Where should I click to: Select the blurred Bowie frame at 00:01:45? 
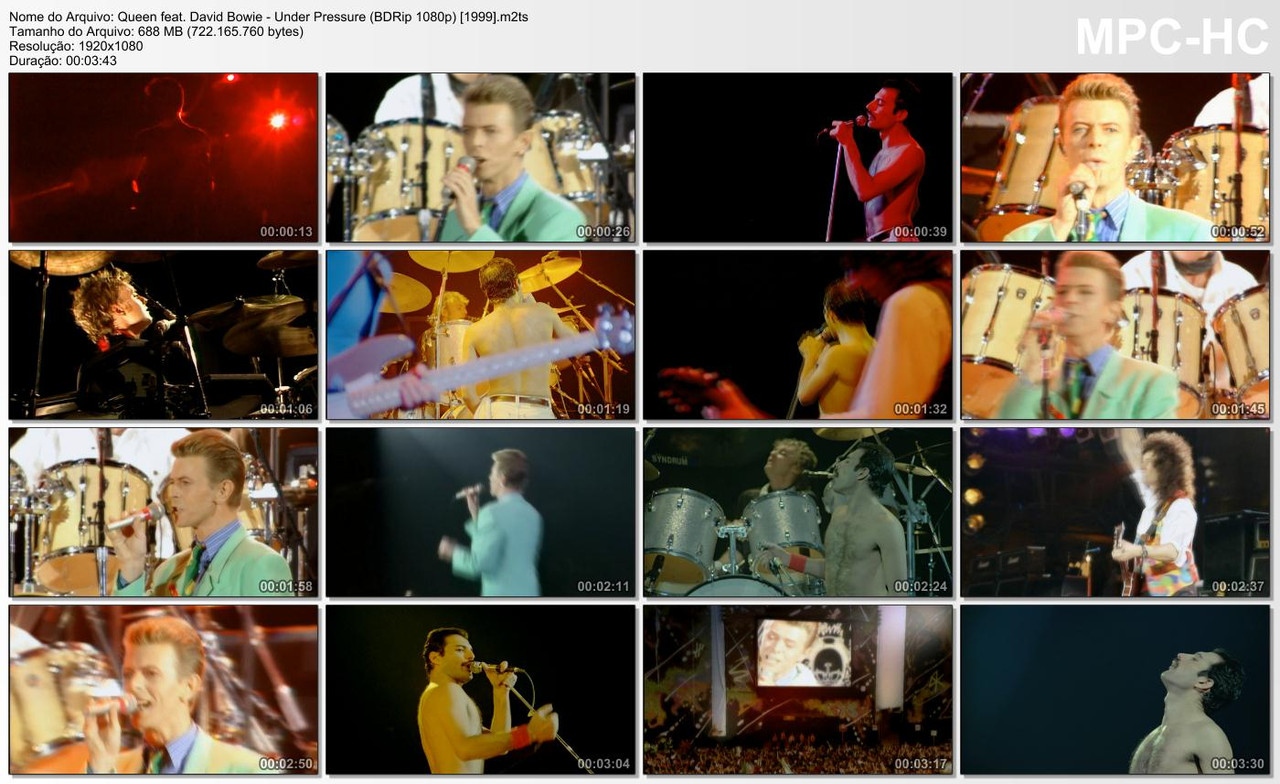pos(1116,334)
